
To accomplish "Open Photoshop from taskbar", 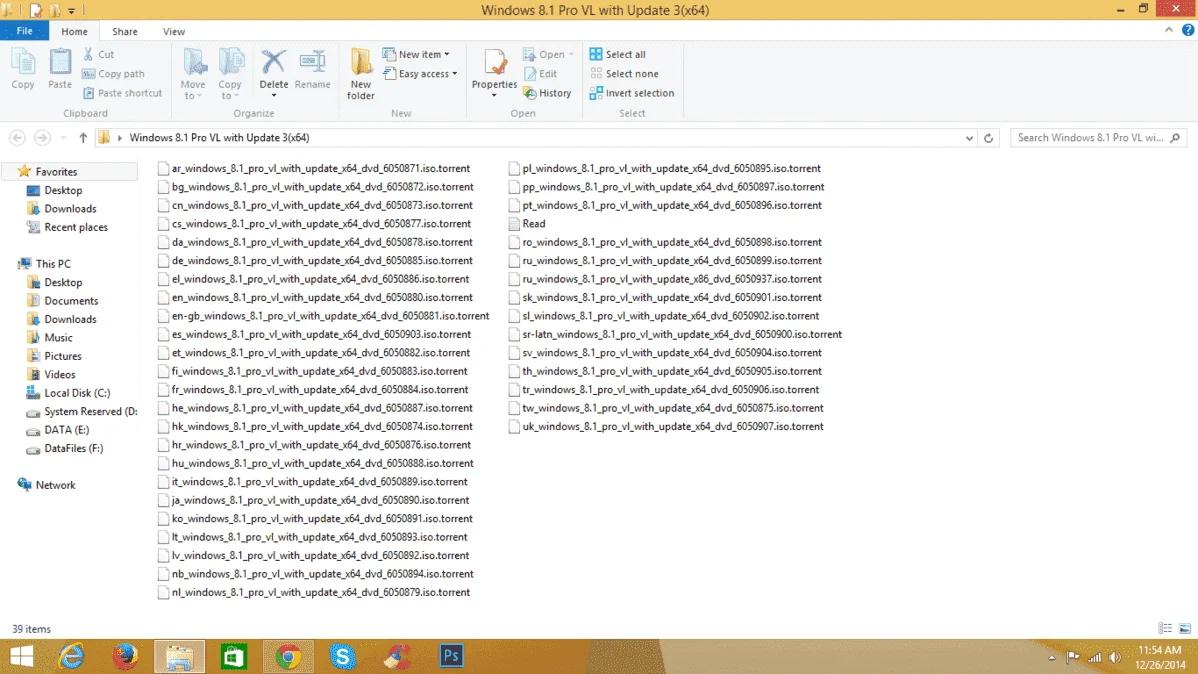I will coord(451,656).
